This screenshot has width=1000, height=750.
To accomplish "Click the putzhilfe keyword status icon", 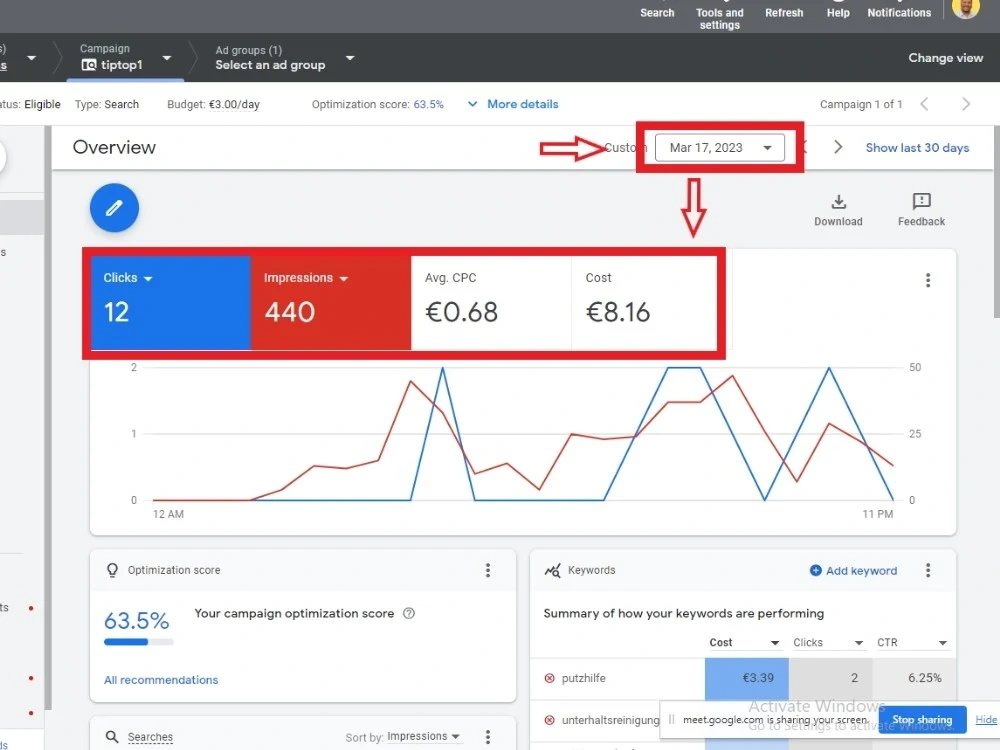I will pos(549,678).
